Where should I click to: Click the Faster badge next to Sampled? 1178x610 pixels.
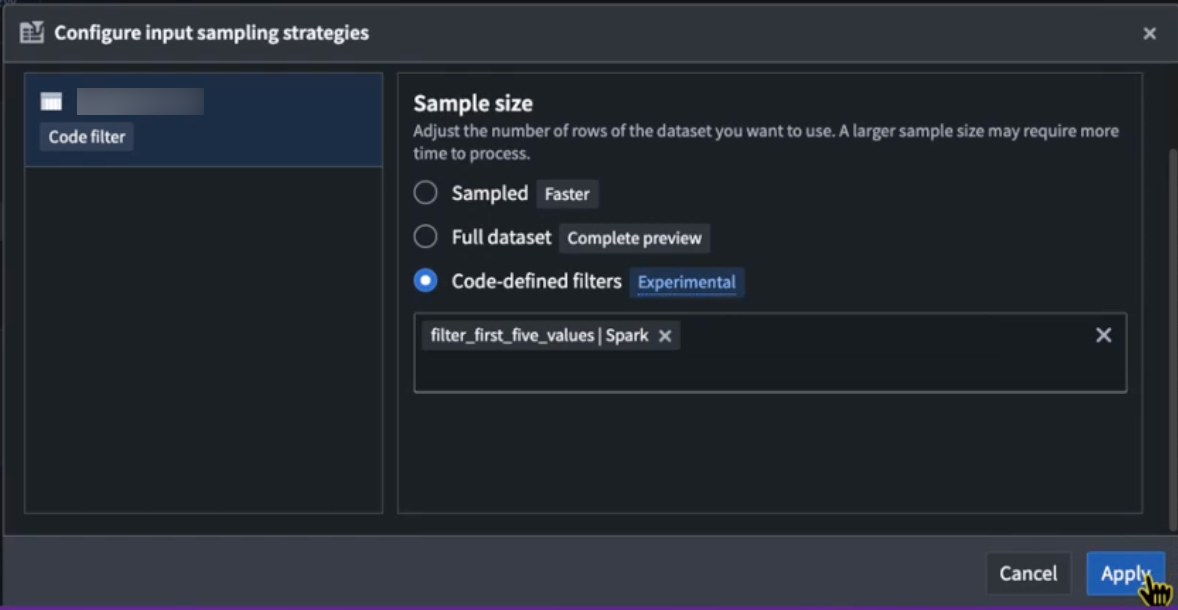567,194
